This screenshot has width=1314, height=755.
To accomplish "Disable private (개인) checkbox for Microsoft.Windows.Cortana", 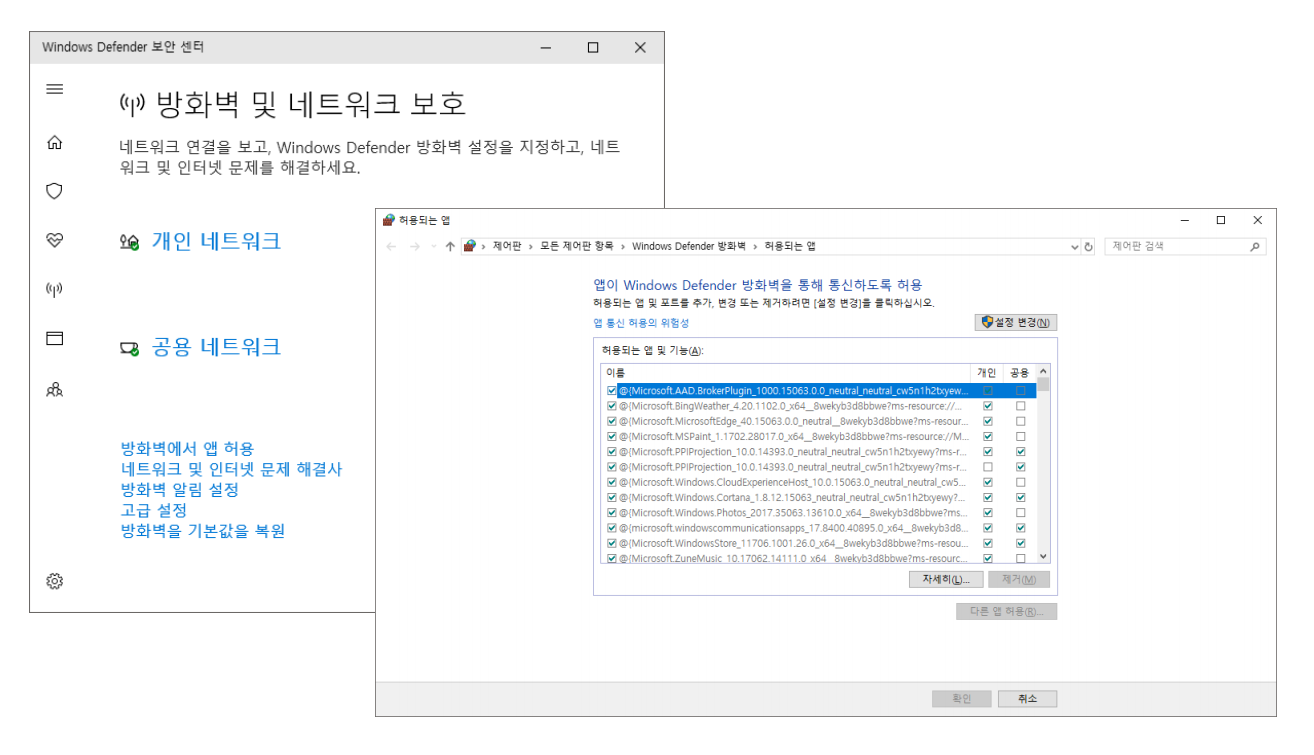I will click(988, 497).
